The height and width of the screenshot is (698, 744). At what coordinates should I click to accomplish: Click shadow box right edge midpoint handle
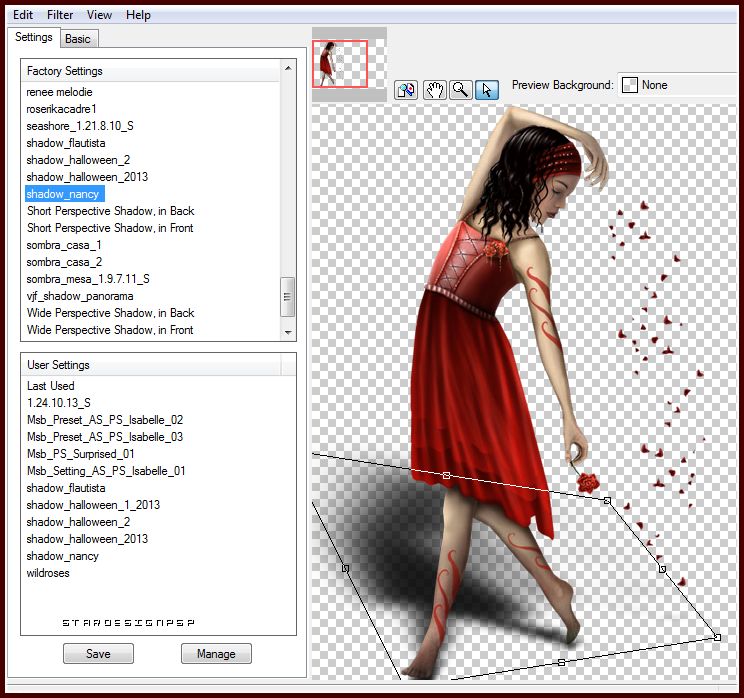(662, 568)
